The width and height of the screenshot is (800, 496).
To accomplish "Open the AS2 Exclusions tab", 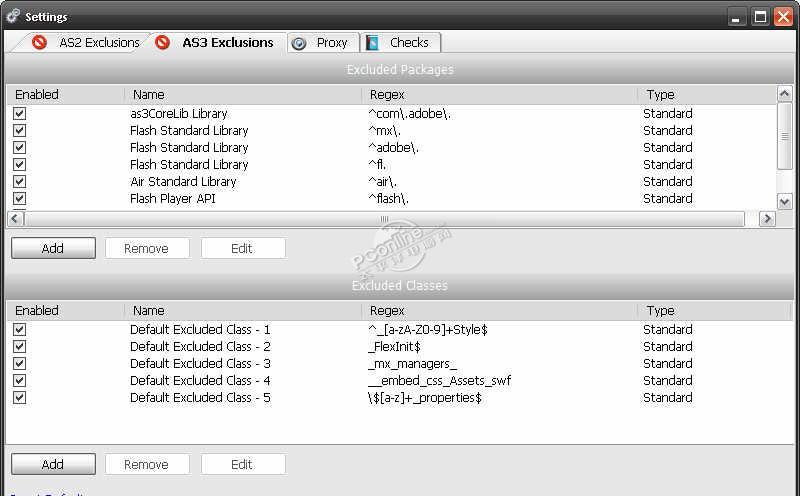I will coord(85,42).
